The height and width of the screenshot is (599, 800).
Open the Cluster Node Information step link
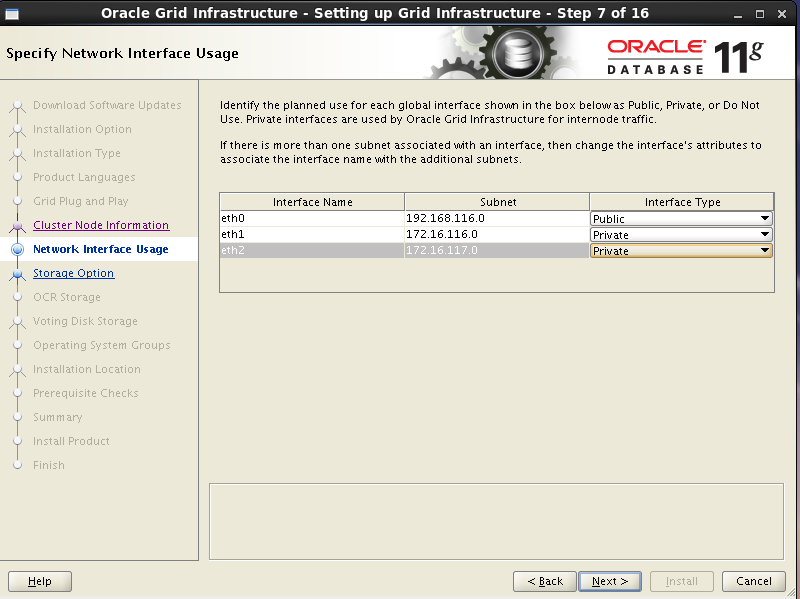[101, 225]
